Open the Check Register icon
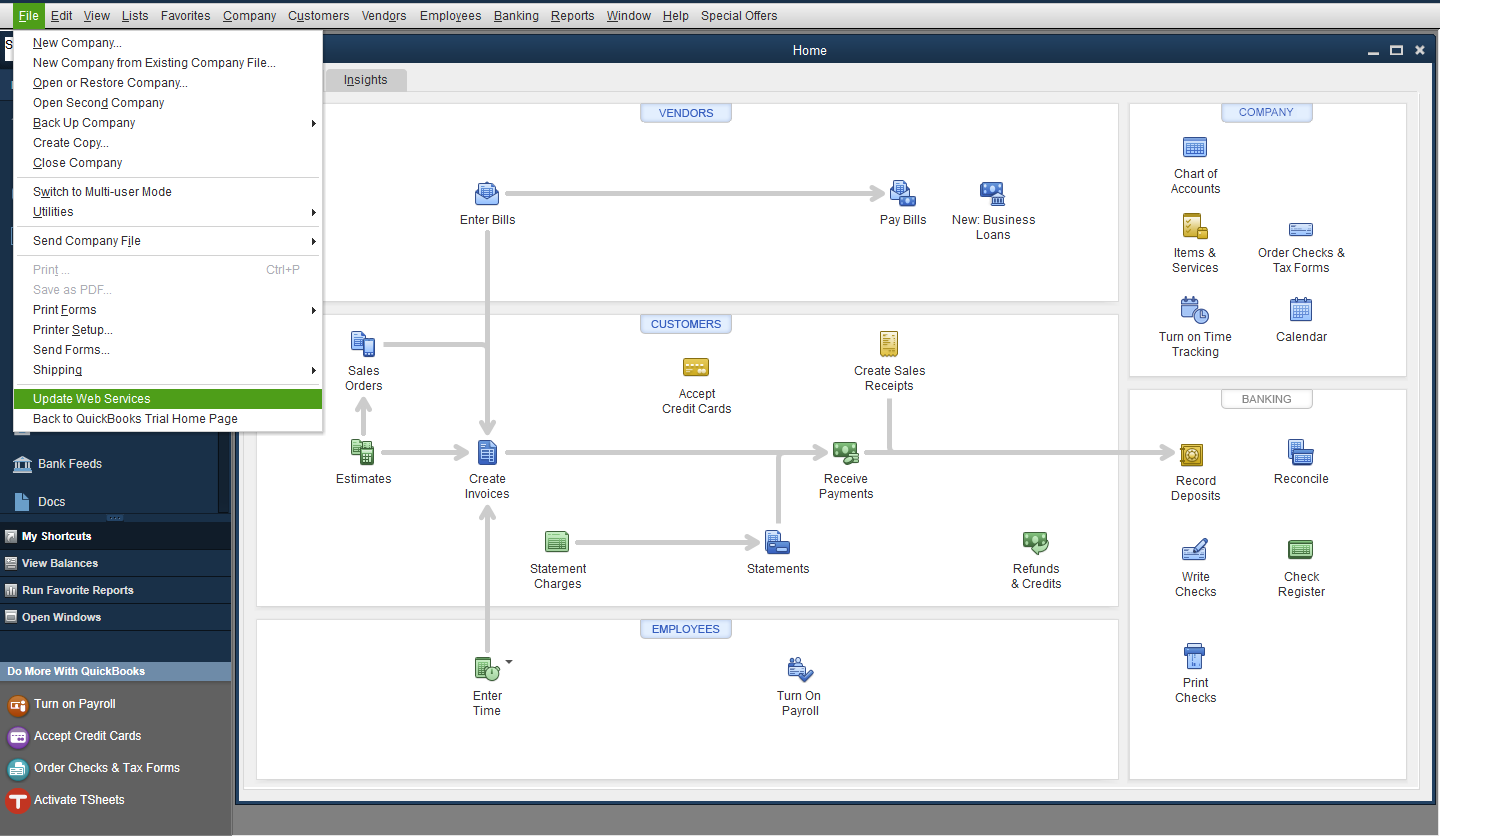The image size is (1500, 837). pyautogui.click(x=1301, y=550)
